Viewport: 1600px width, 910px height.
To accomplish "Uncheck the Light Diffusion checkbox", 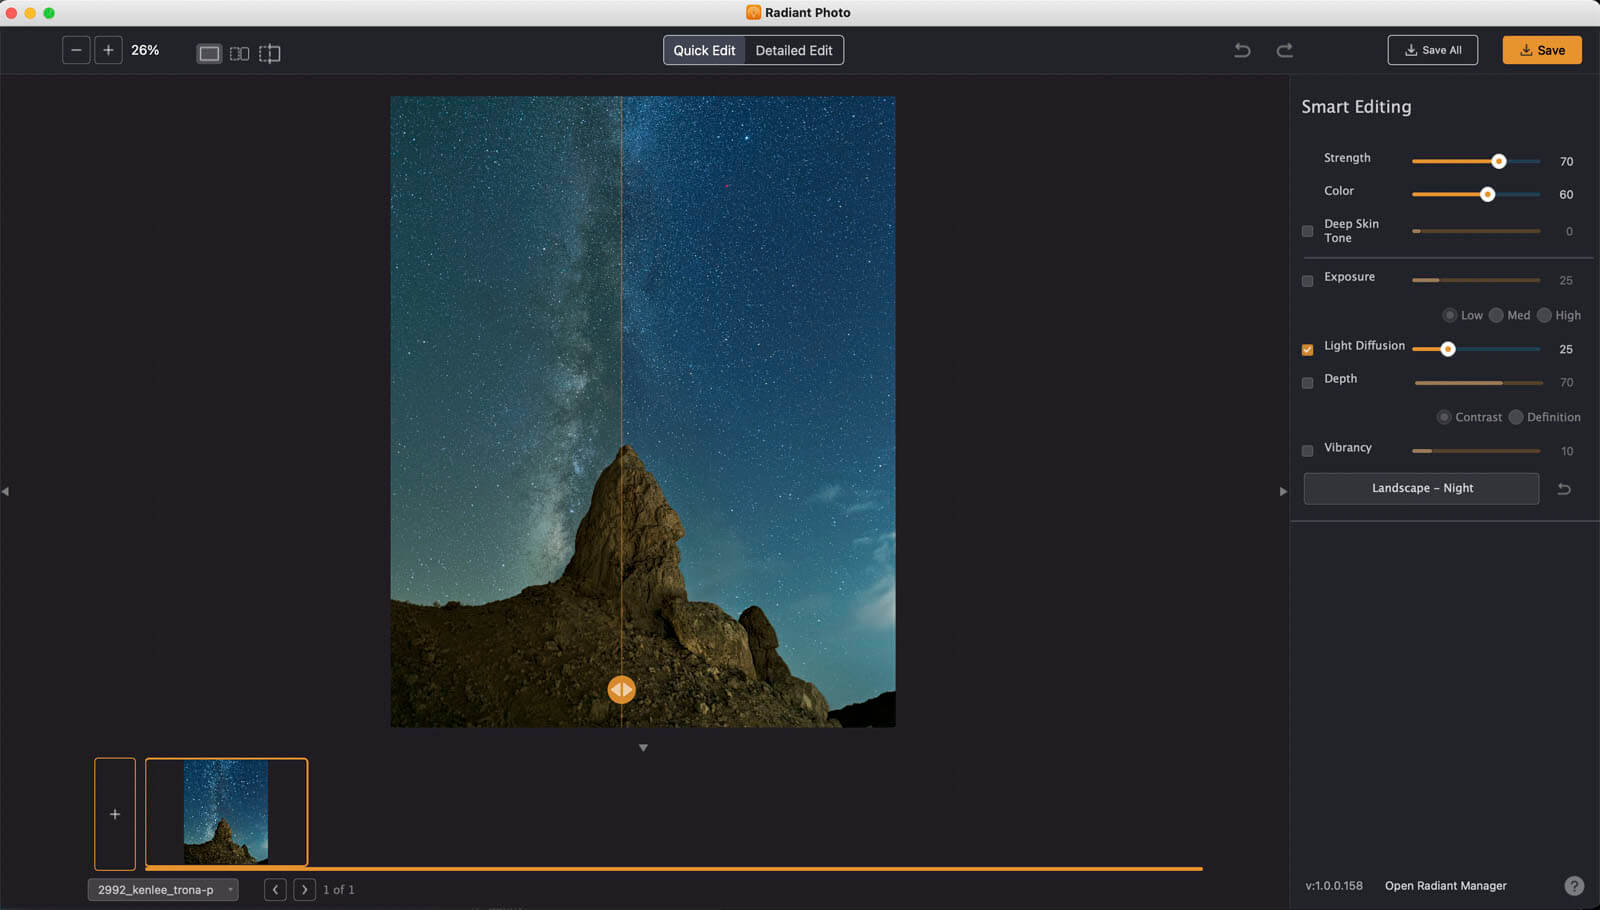I will click(1307, 350).
